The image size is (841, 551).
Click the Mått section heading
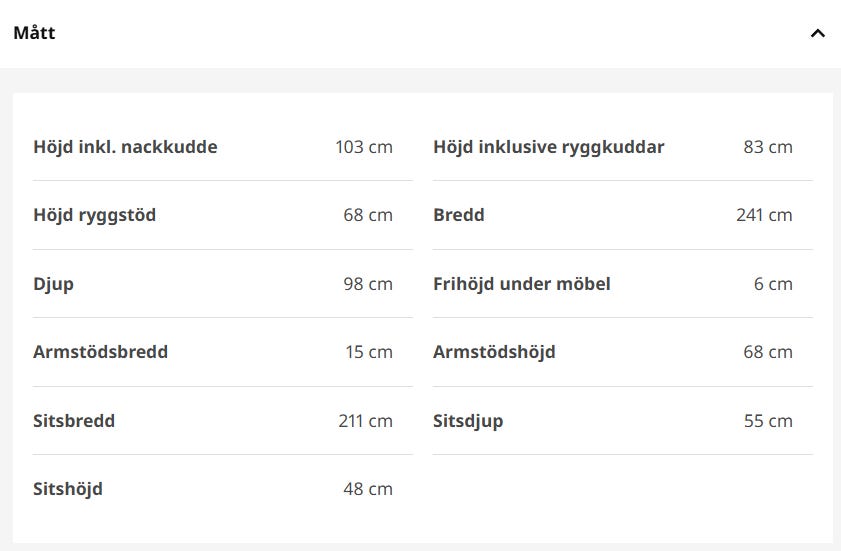pyautogui.click(x=34, y=33)
